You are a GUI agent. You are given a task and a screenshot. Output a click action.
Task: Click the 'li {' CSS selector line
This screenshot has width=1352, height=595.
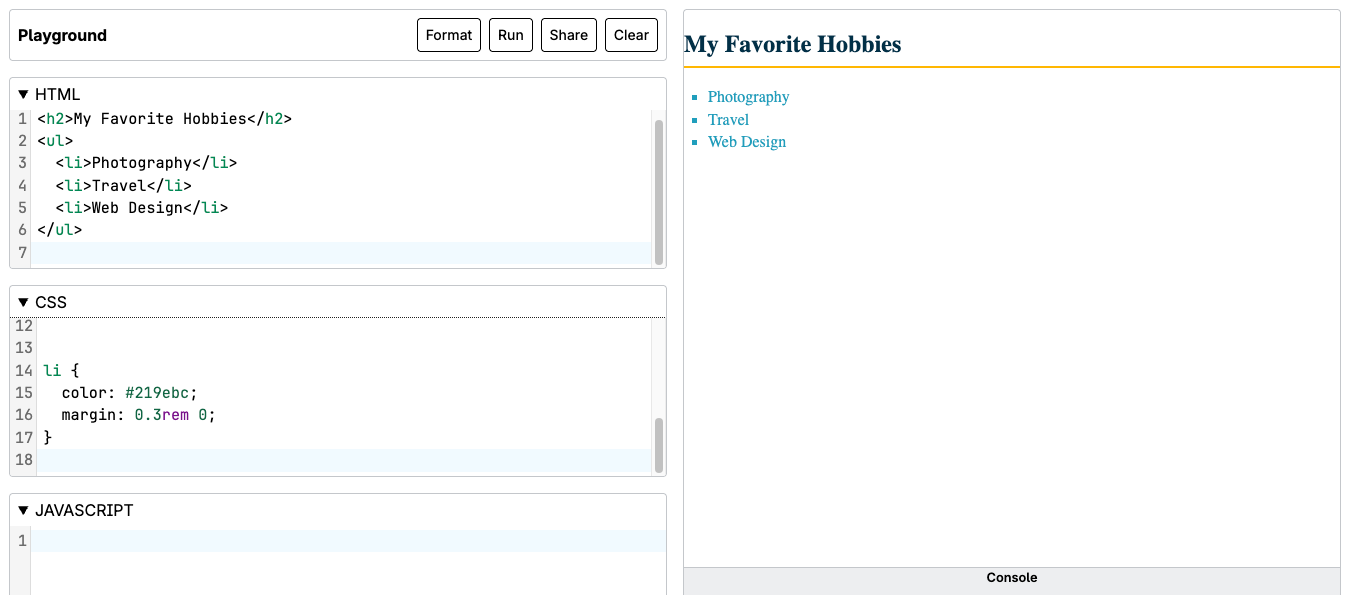(62, 370)
